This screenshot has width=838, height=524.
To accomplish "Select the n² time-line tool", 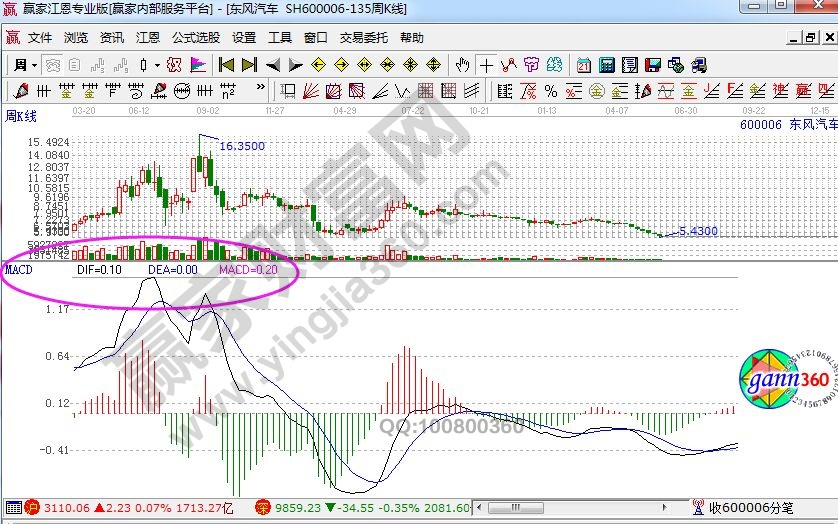I will (228, 91).
